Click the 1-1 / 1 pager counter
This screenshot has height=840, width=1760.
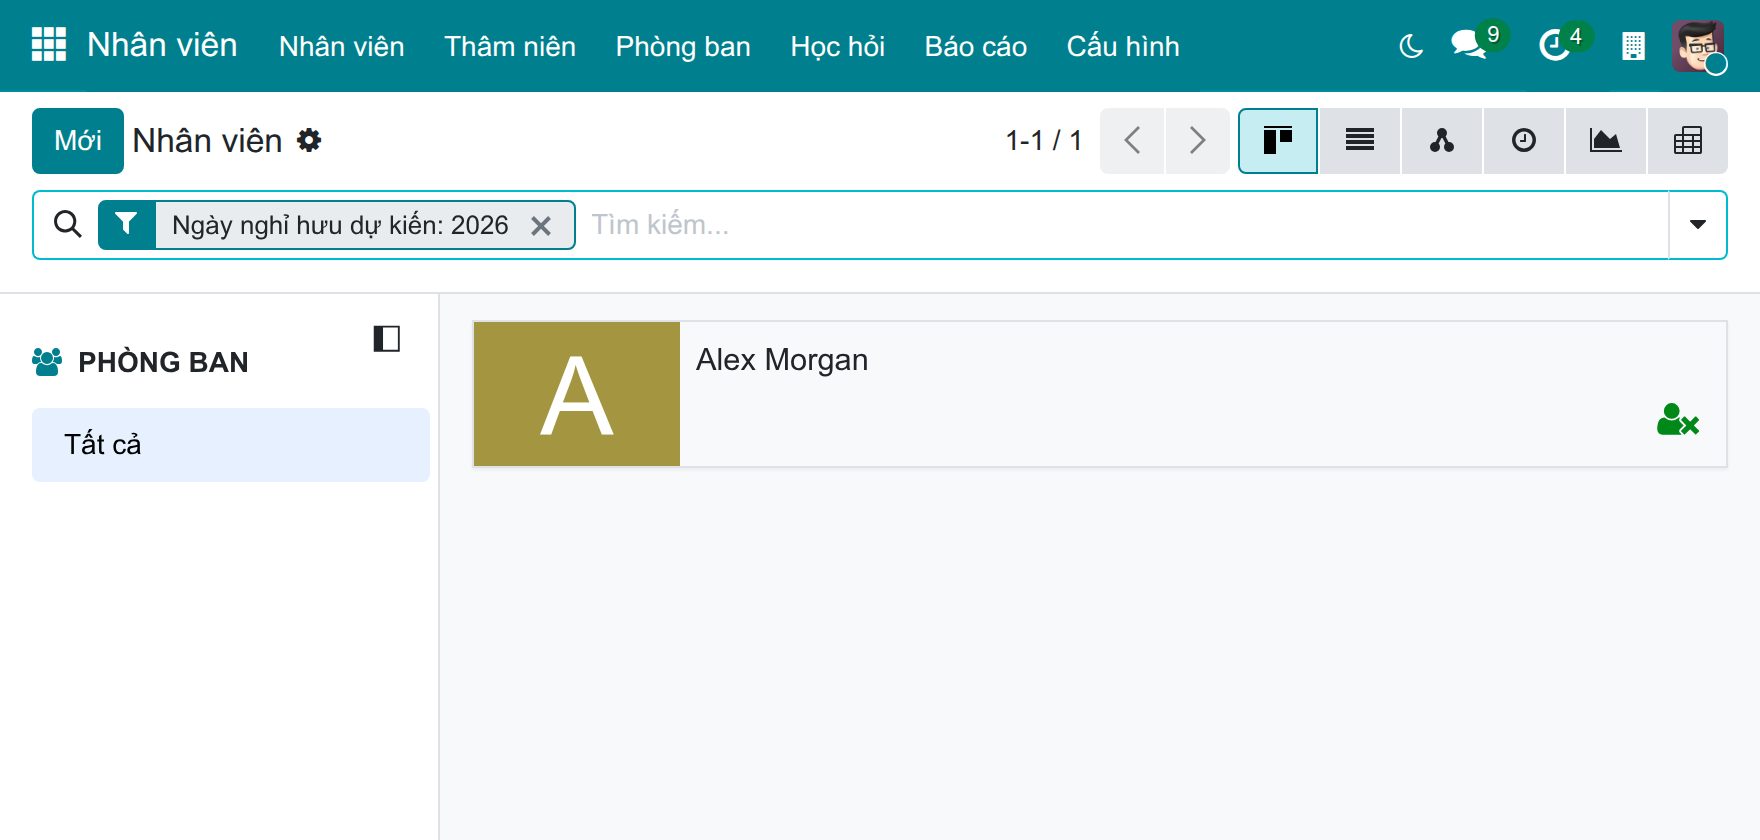click(x=1043, y=140)
